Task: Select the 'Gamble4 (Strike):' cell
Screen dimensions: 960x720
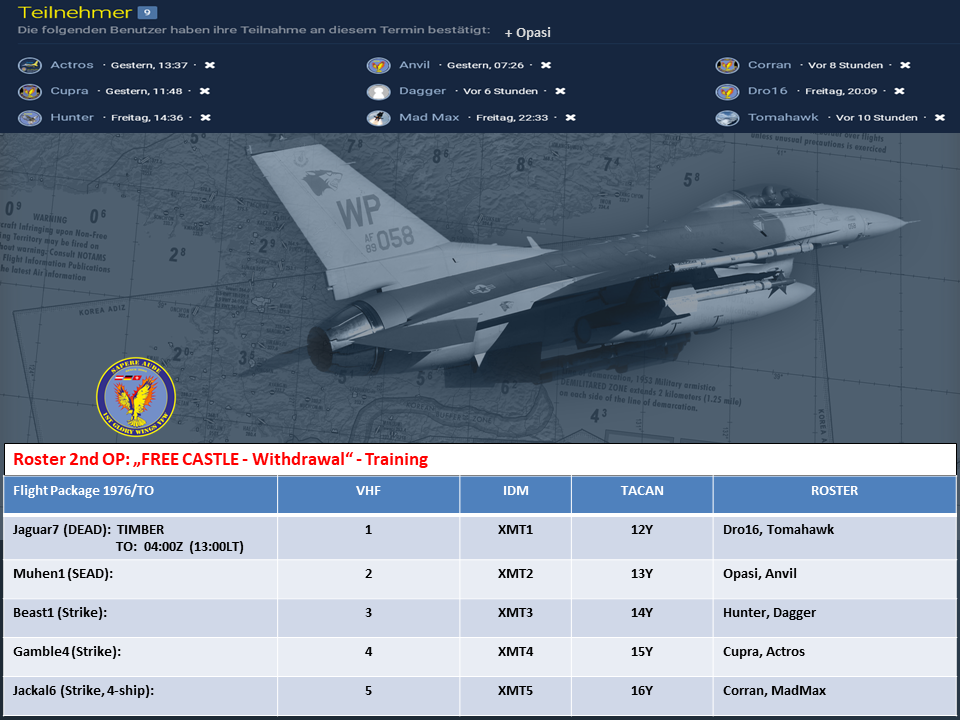Action: point(140,657)
